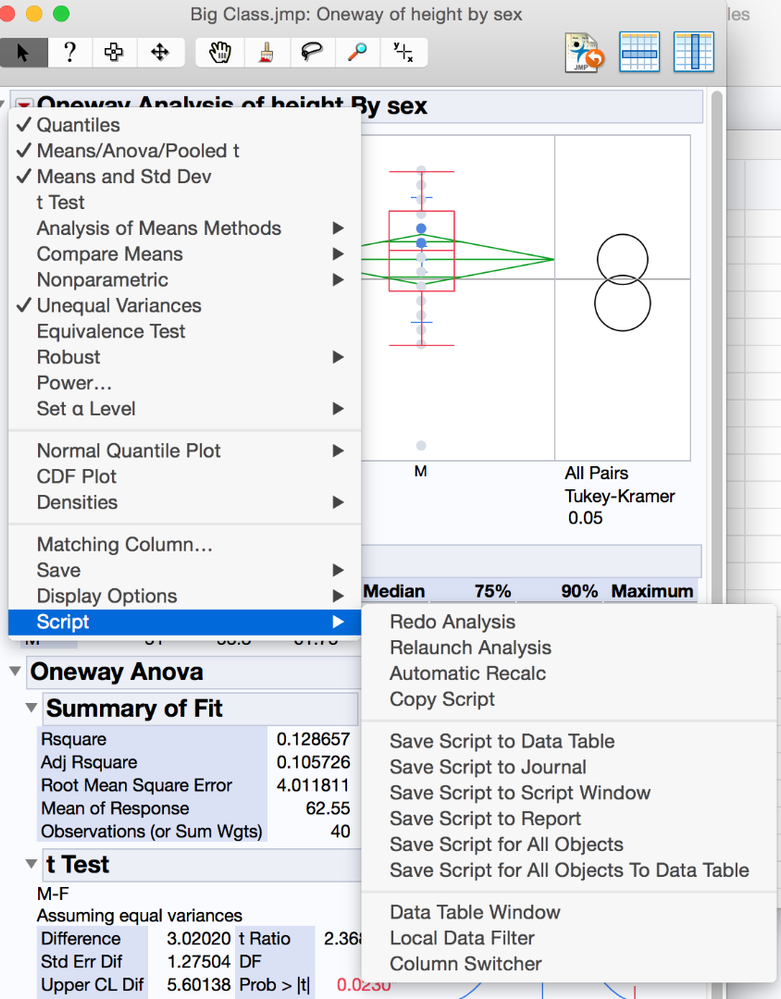
Task: Choose Equivalence Test menu item
Action: pyautogui.click(x=185, y=331)
